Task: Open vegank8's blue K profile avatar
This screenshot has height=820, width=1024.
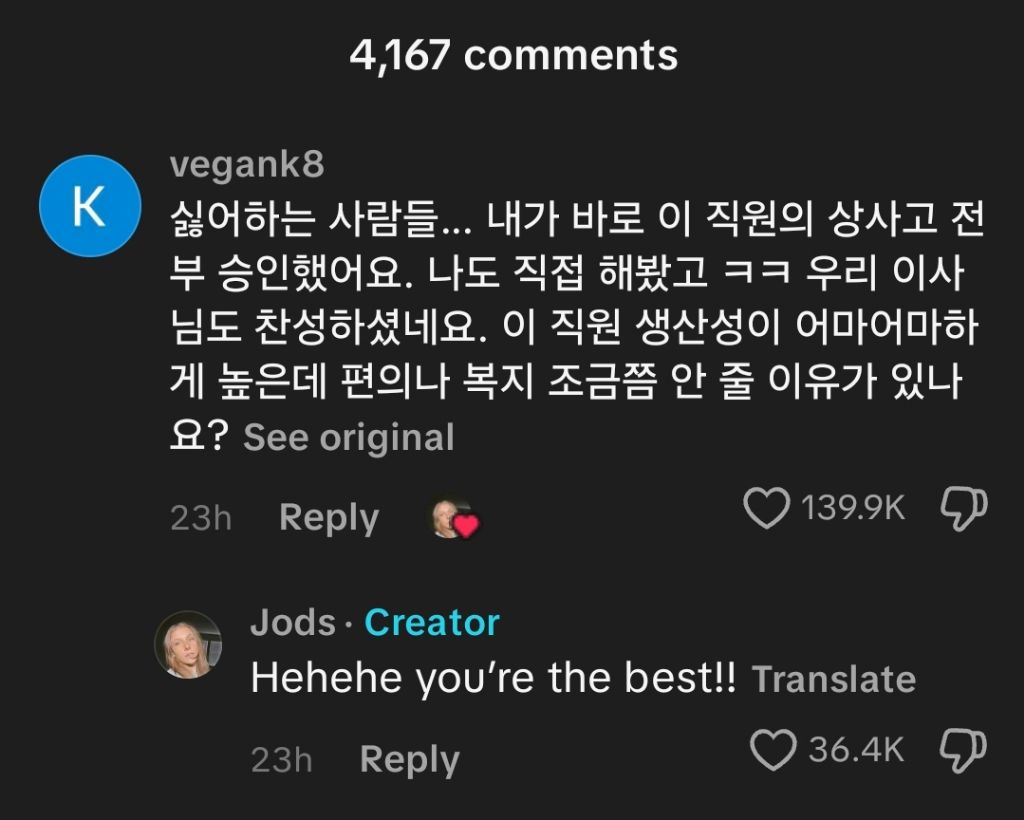Action: pyautogui.click(x=89, y=206)
